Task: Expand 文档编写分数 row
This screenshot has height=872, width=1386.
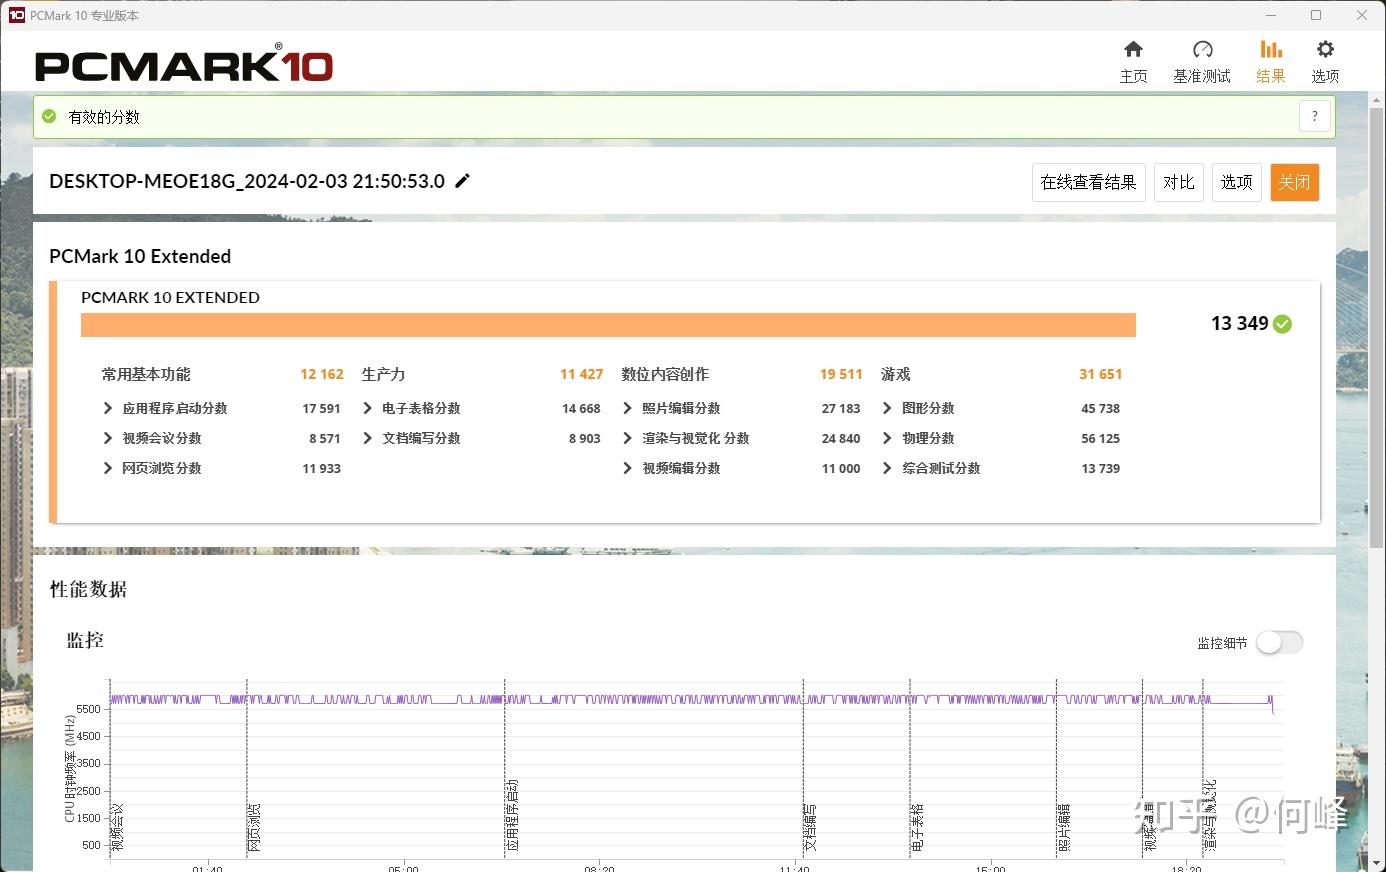Action: (x=368, y=438)
